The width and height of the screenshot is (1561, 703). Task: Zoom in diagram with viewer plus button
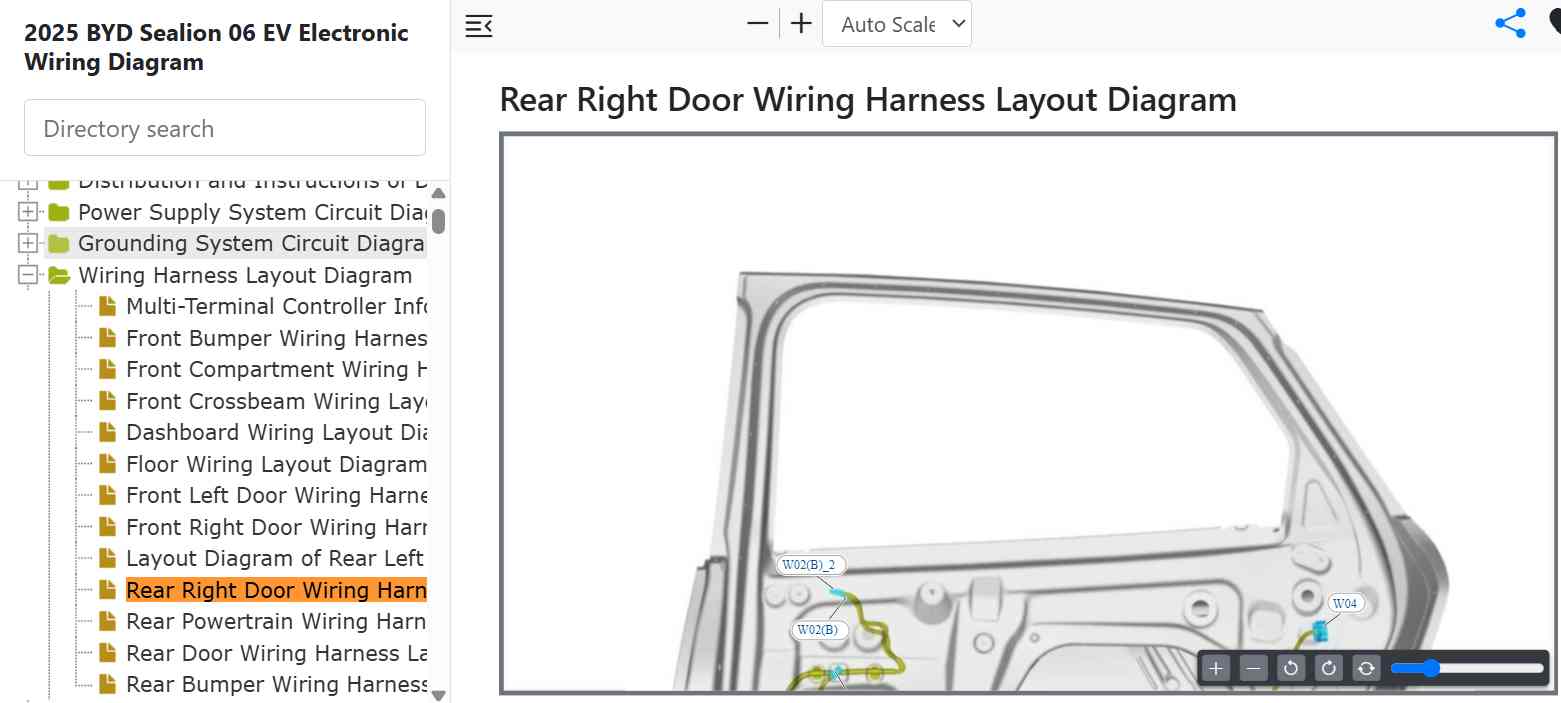(1216, 668)
